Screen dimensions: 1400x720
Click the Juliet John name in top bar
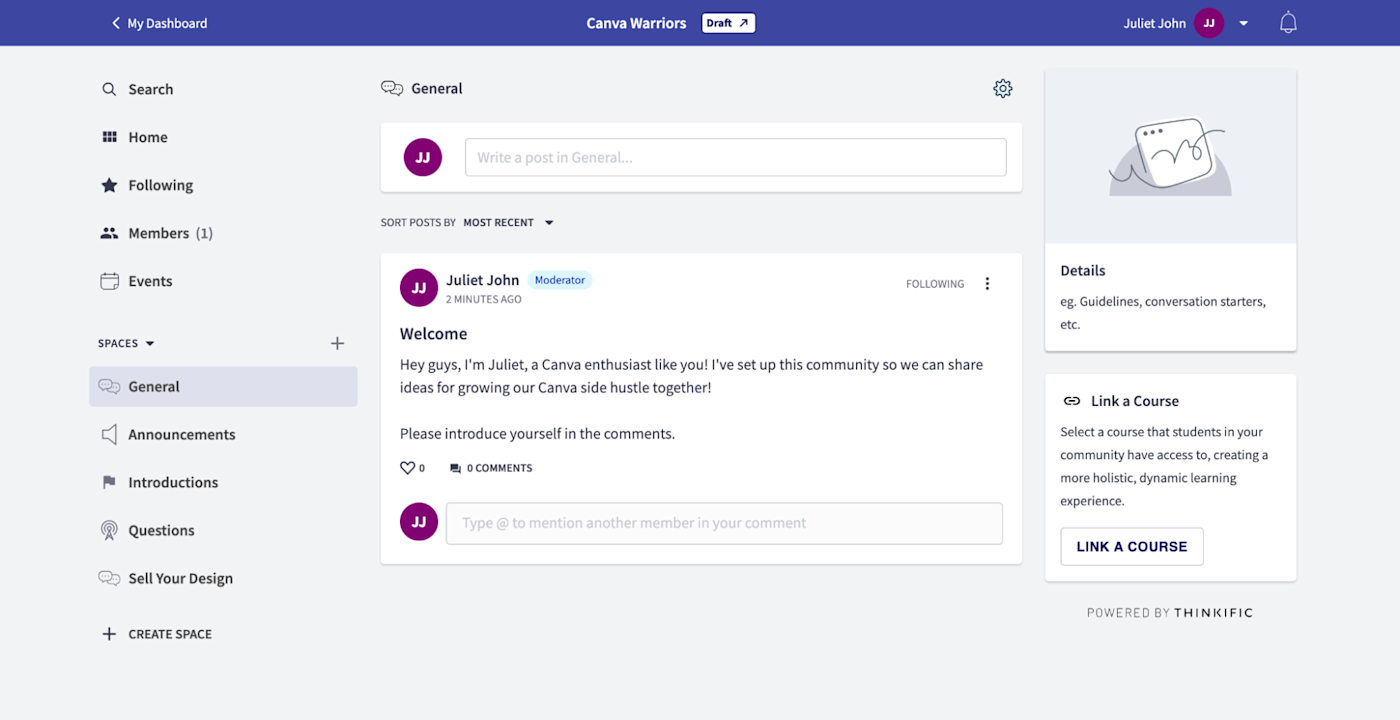click(x=1154, y=23)
